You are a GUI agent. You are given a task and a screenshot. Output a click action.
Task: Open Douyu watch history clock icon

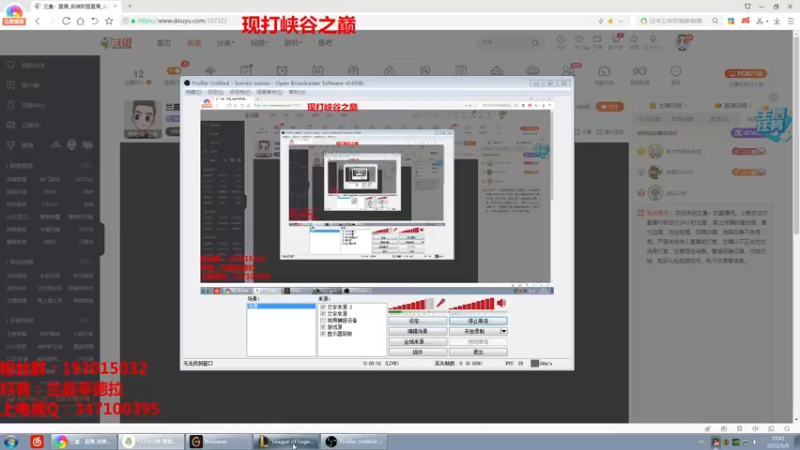pos(561,40)
